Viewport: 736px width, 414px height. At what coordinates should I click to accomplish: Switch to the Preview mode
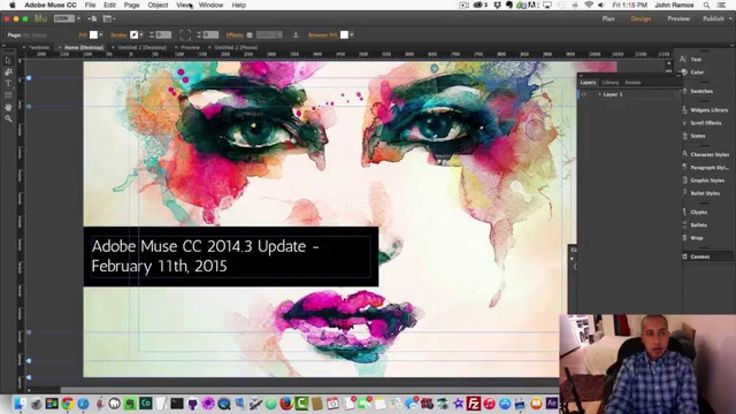(x=678, y=19)
